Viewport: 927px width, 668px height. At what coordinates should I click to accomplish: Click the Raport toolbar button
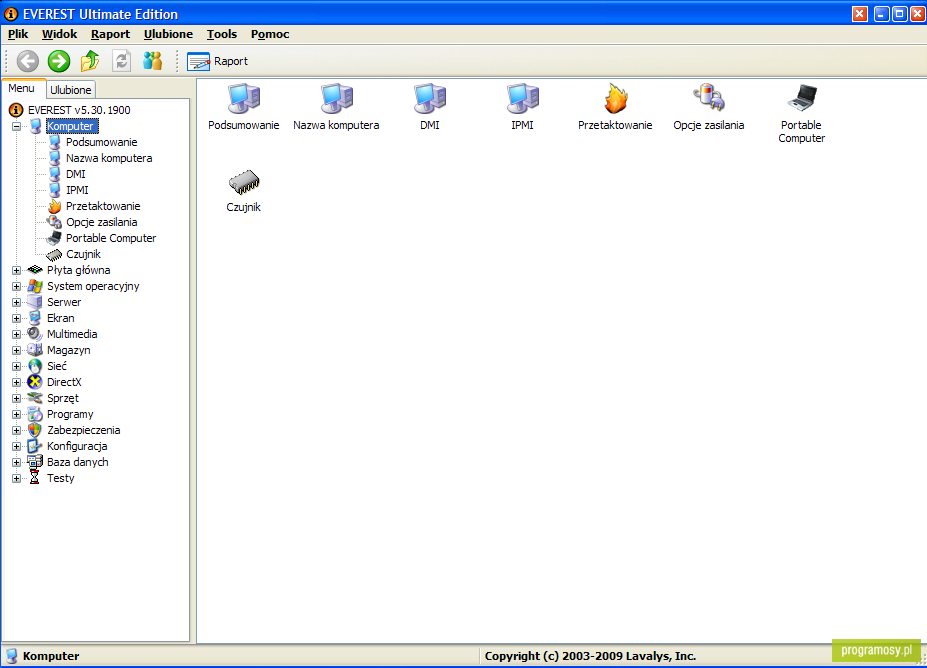(x=218, y=61)
